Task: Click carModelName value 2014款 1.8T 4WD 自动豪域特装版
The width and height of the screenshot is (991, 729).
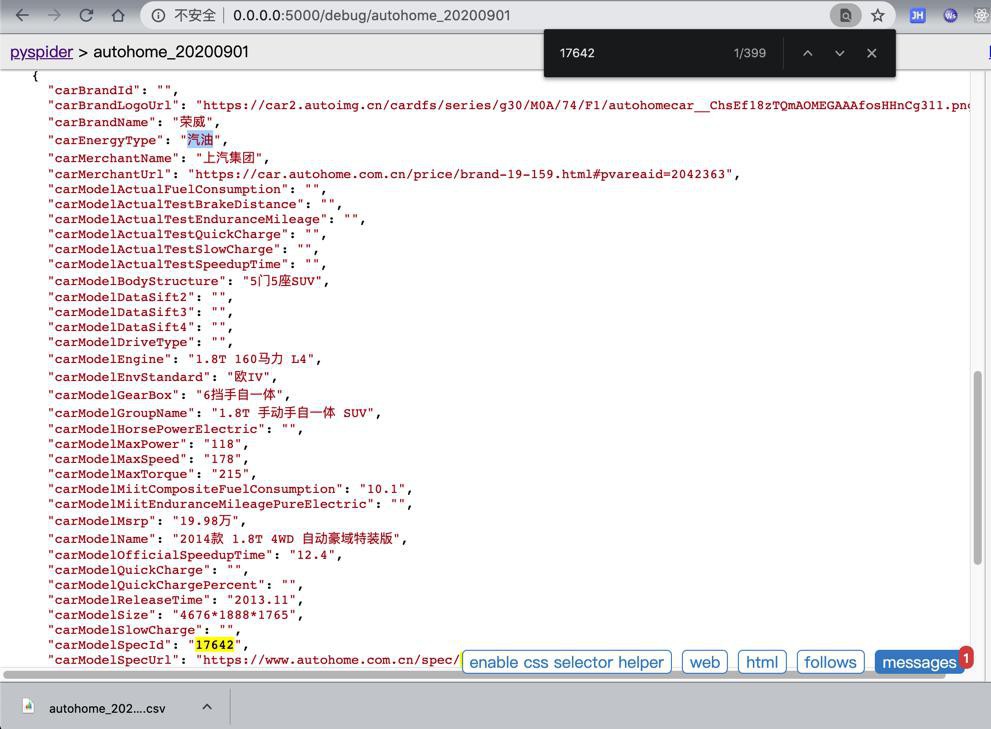Action: (286, 539)
